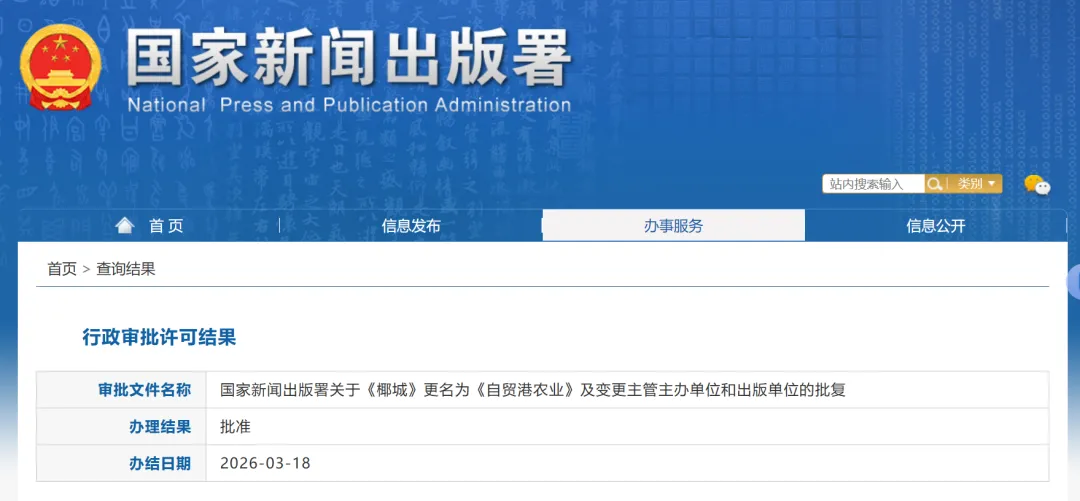Click the 办理结果 label cell
This screenshot has width=1080, height=501.
coord(121,427)
